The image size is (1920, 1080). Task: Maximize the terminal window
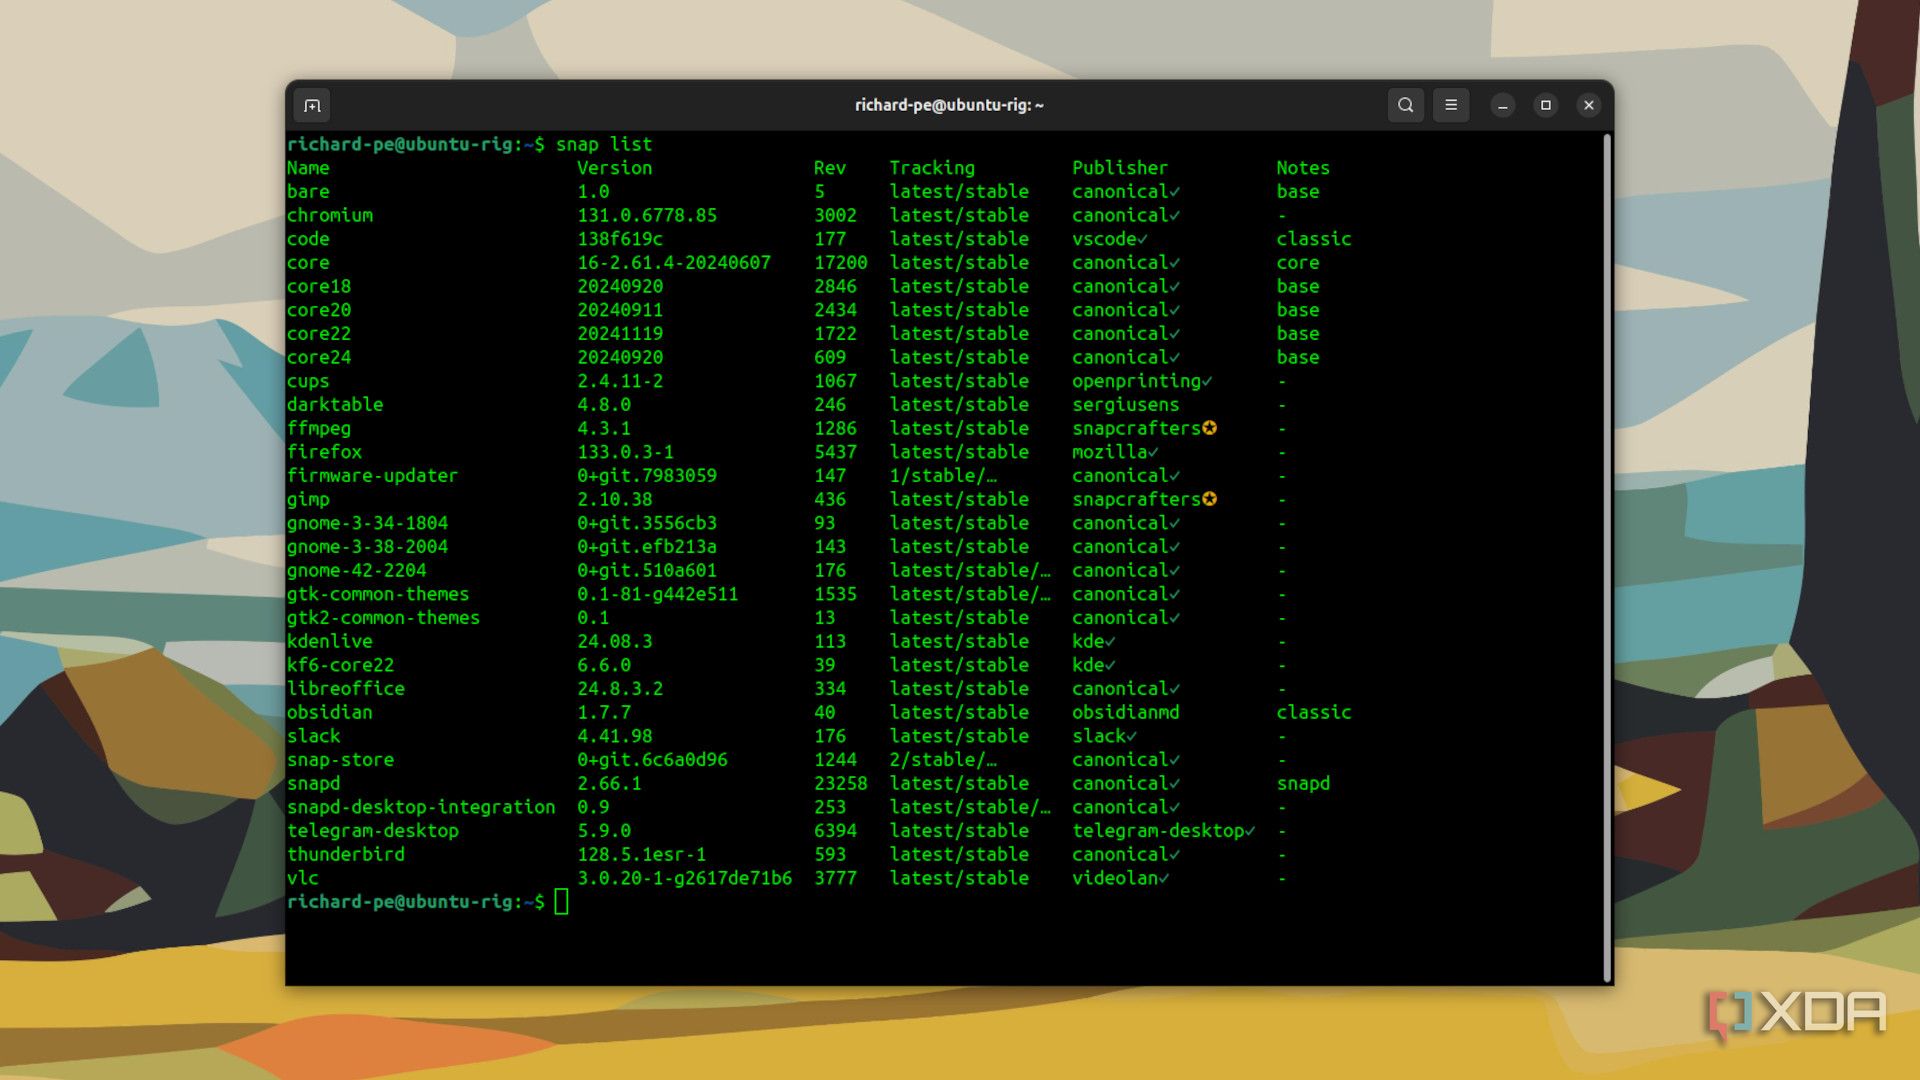tap(1546, 105)
